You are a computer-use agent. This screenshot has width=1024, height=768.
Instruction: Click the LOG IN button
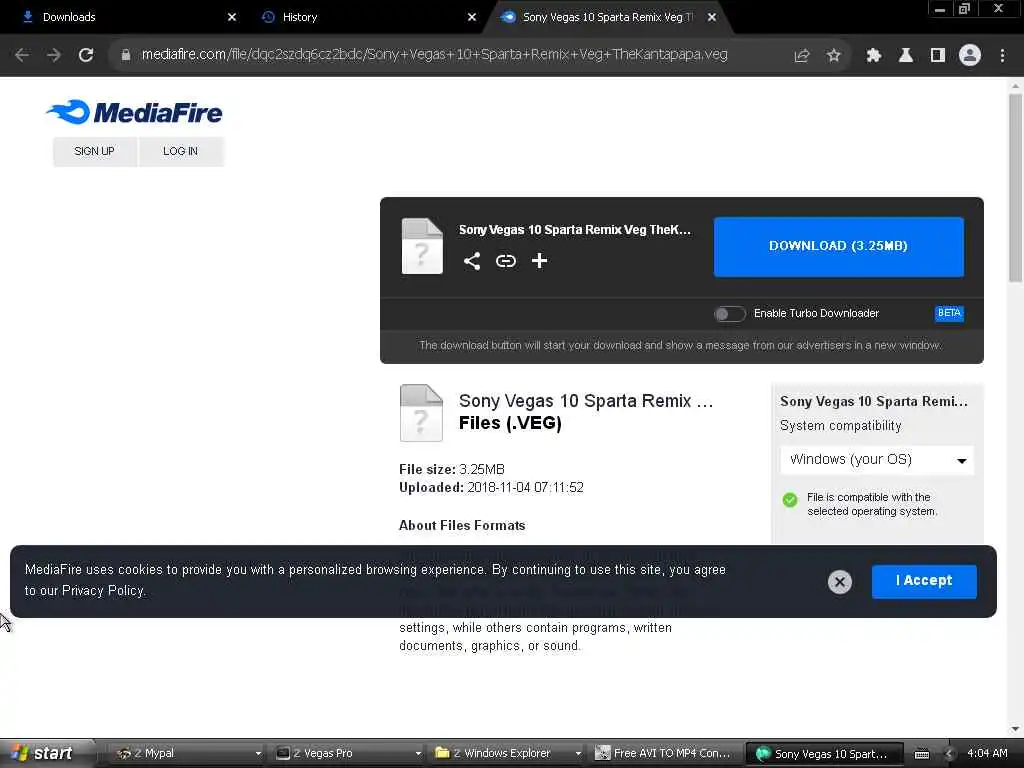coord(180,152)
